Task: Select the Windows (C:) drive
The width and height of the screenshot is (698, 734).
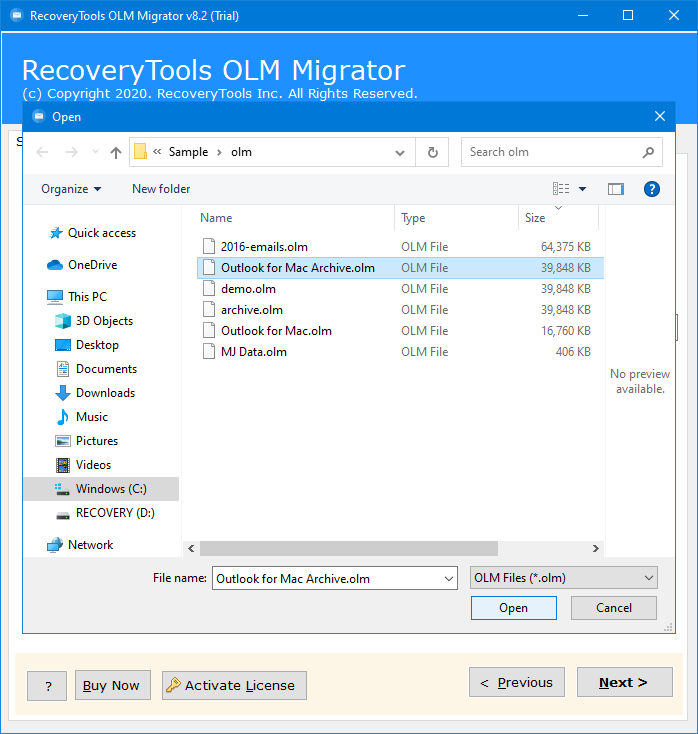Action: click(101, 489)
